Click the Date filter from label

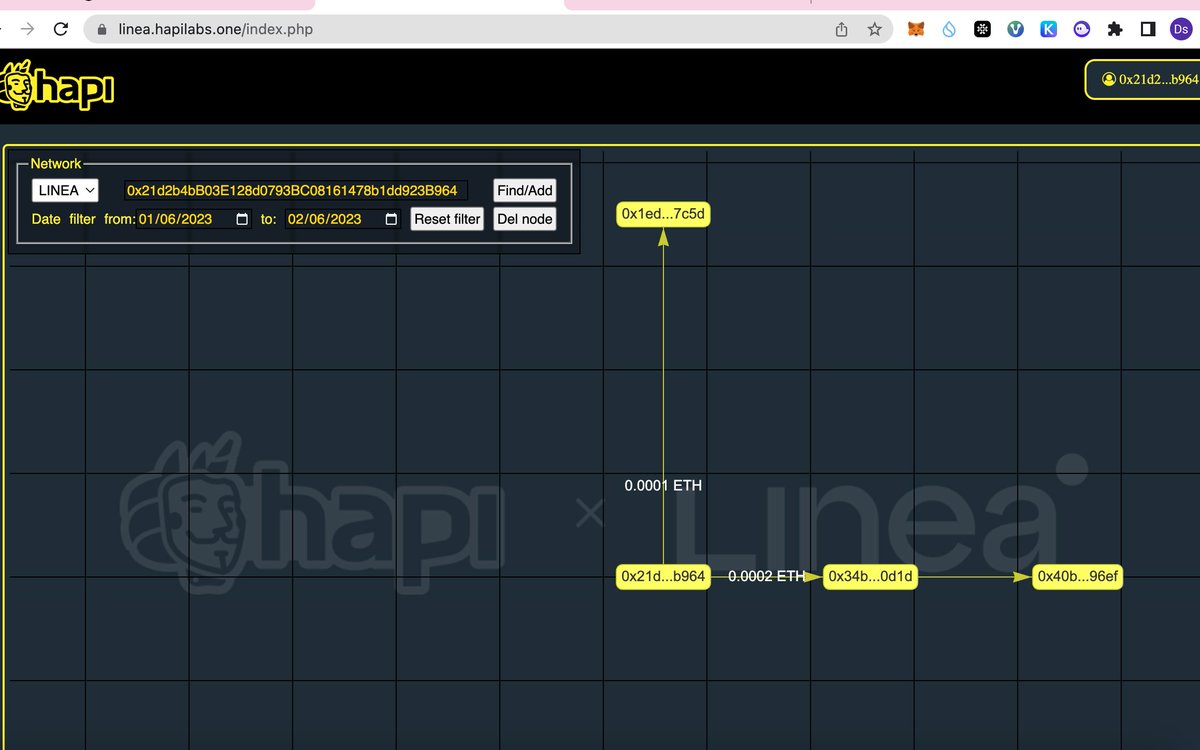point(83,219)
